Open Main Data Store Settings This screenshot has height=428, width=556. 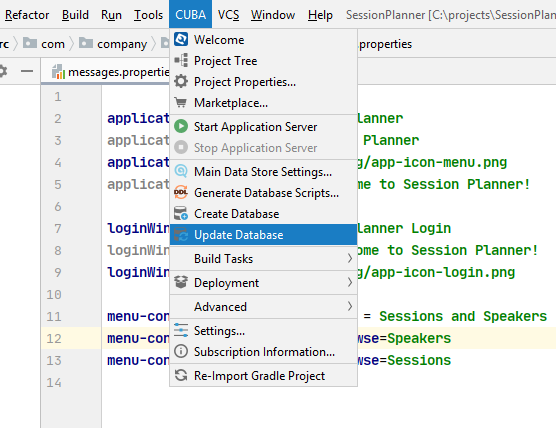(x=263, y=172)
